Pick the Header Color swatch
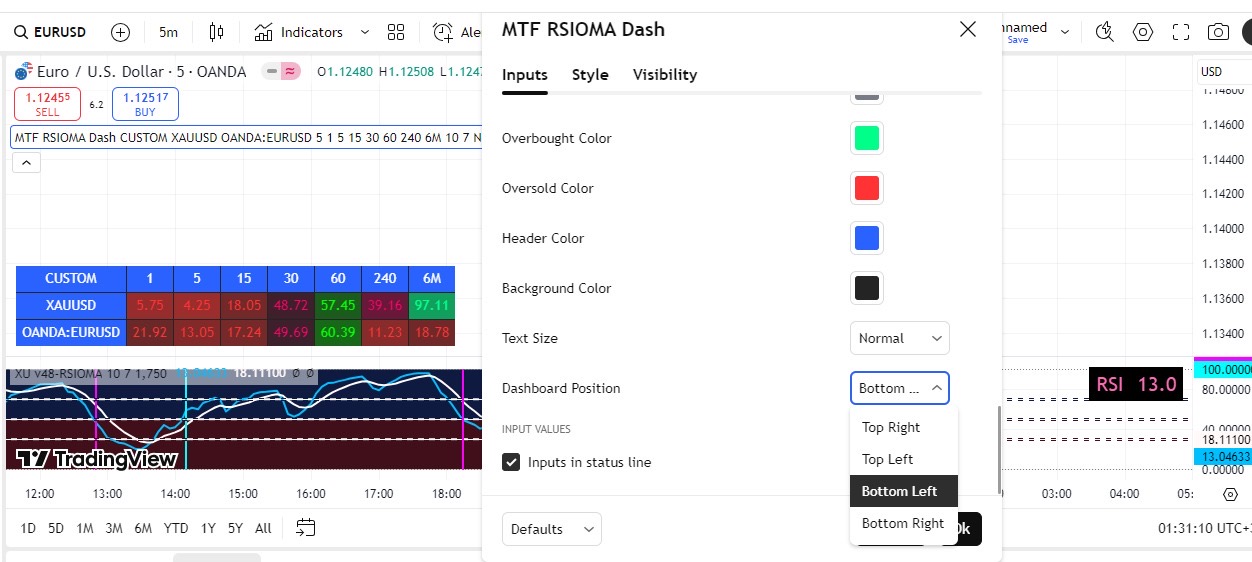This screenshot has height=562, width=1252. pyautogui.click(x=867, y=238)
